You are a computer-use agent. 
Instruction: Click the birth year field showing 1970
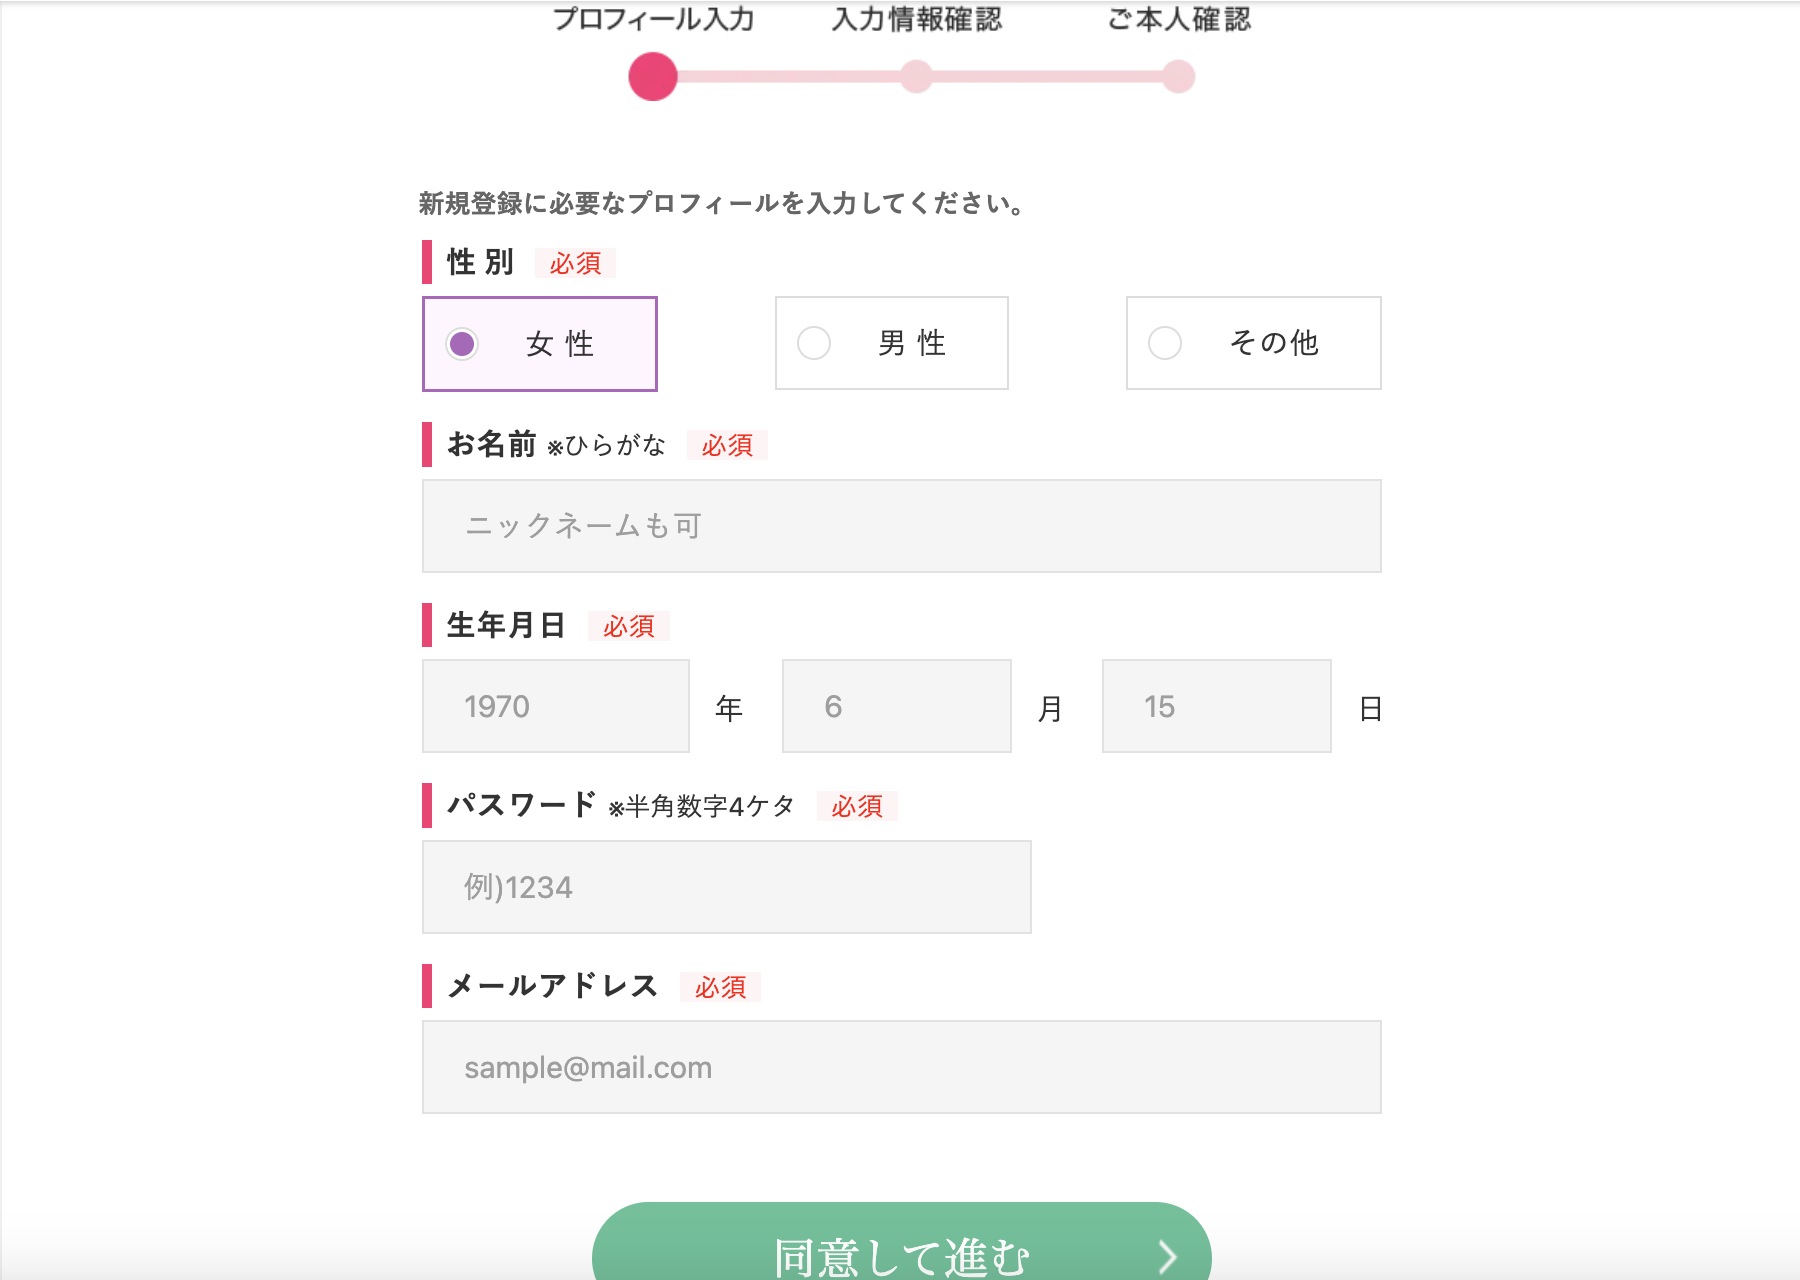(x=555, y=706)
